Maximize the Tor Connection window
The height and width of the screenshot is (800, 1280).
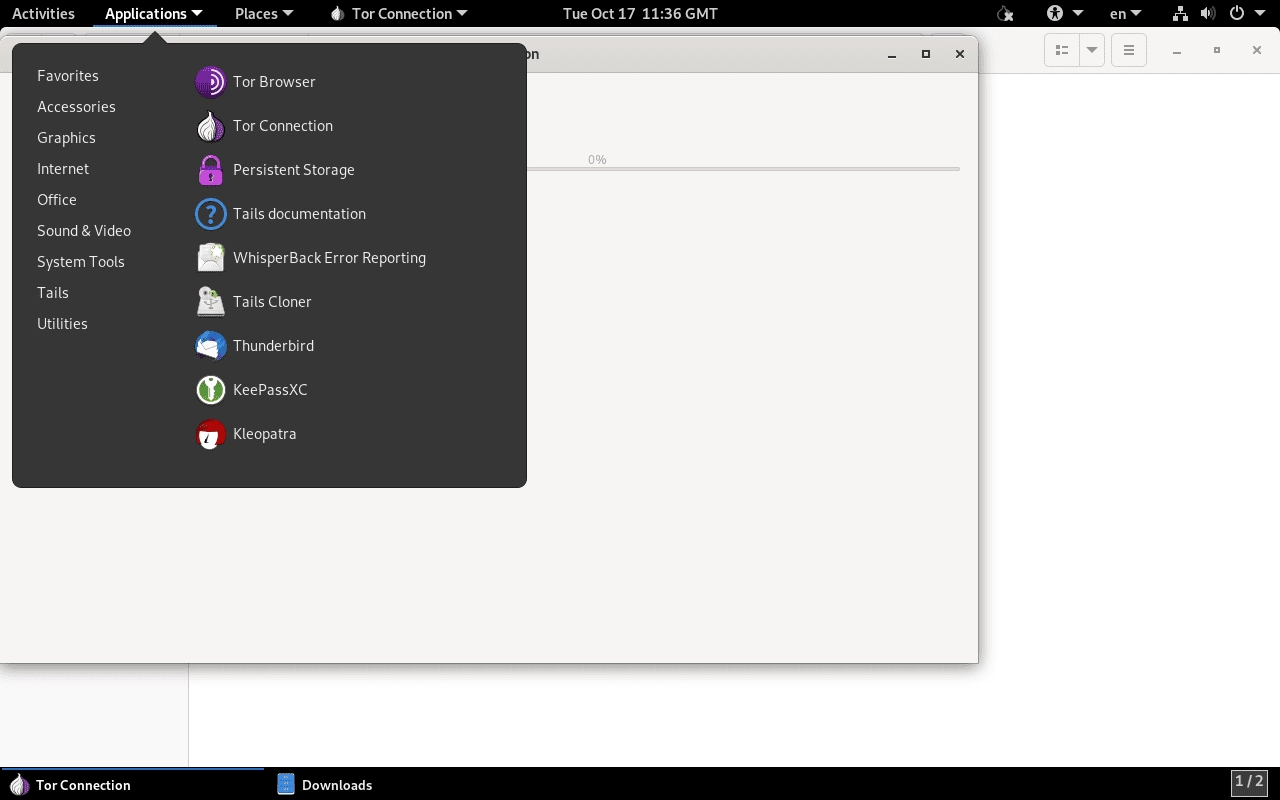point(926,54)
